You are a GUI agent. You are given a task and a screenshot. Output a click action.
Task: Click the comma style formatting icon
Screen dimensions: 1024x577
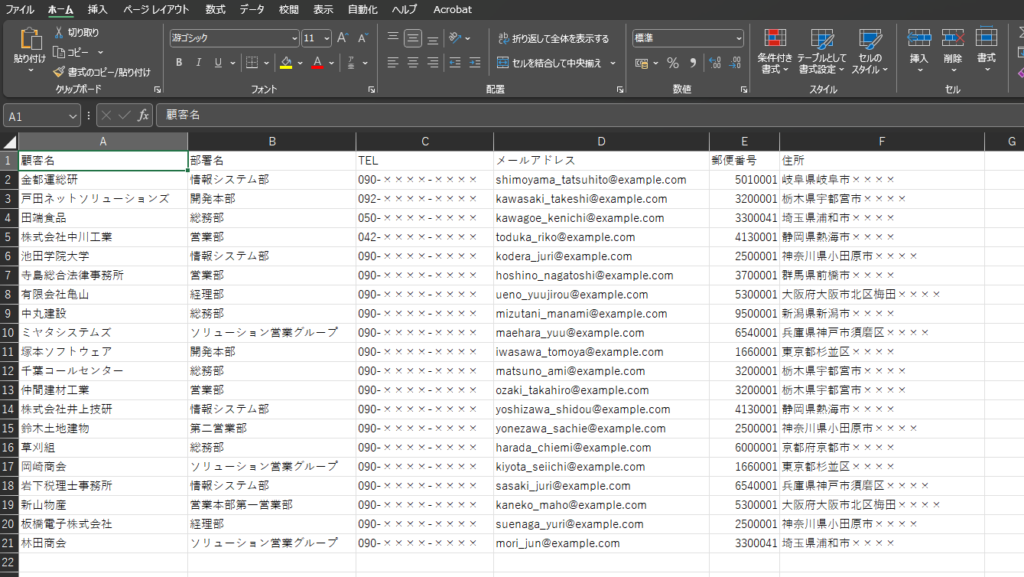(x=693, y=63)
